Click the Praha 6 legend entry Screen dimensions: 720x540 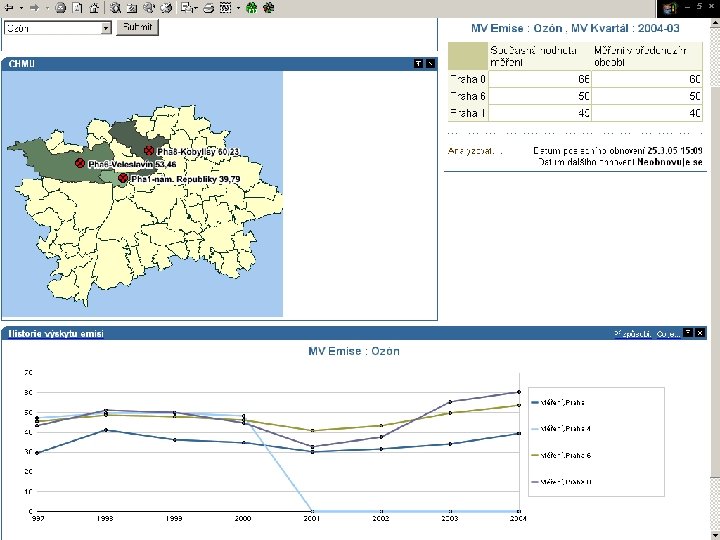(561, 456)
